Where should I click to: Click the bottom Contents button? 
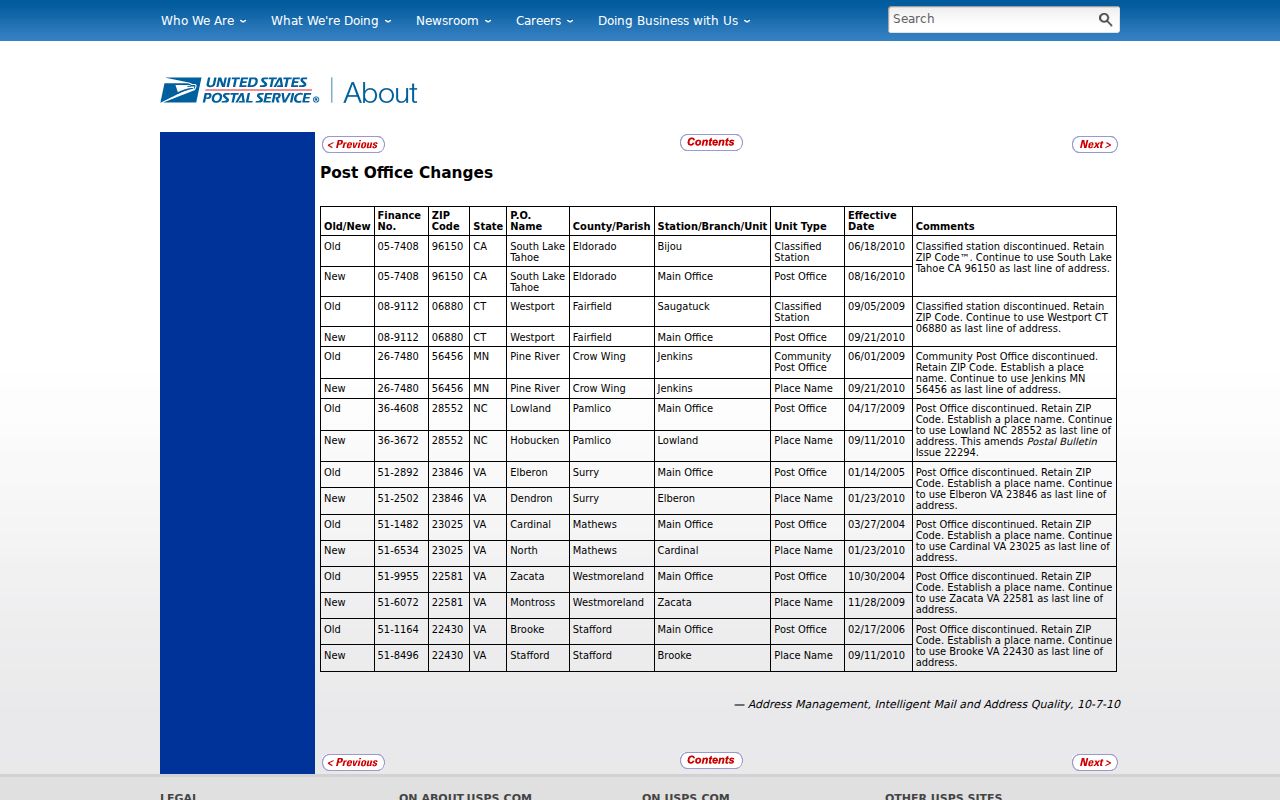[x=711, y=761]
